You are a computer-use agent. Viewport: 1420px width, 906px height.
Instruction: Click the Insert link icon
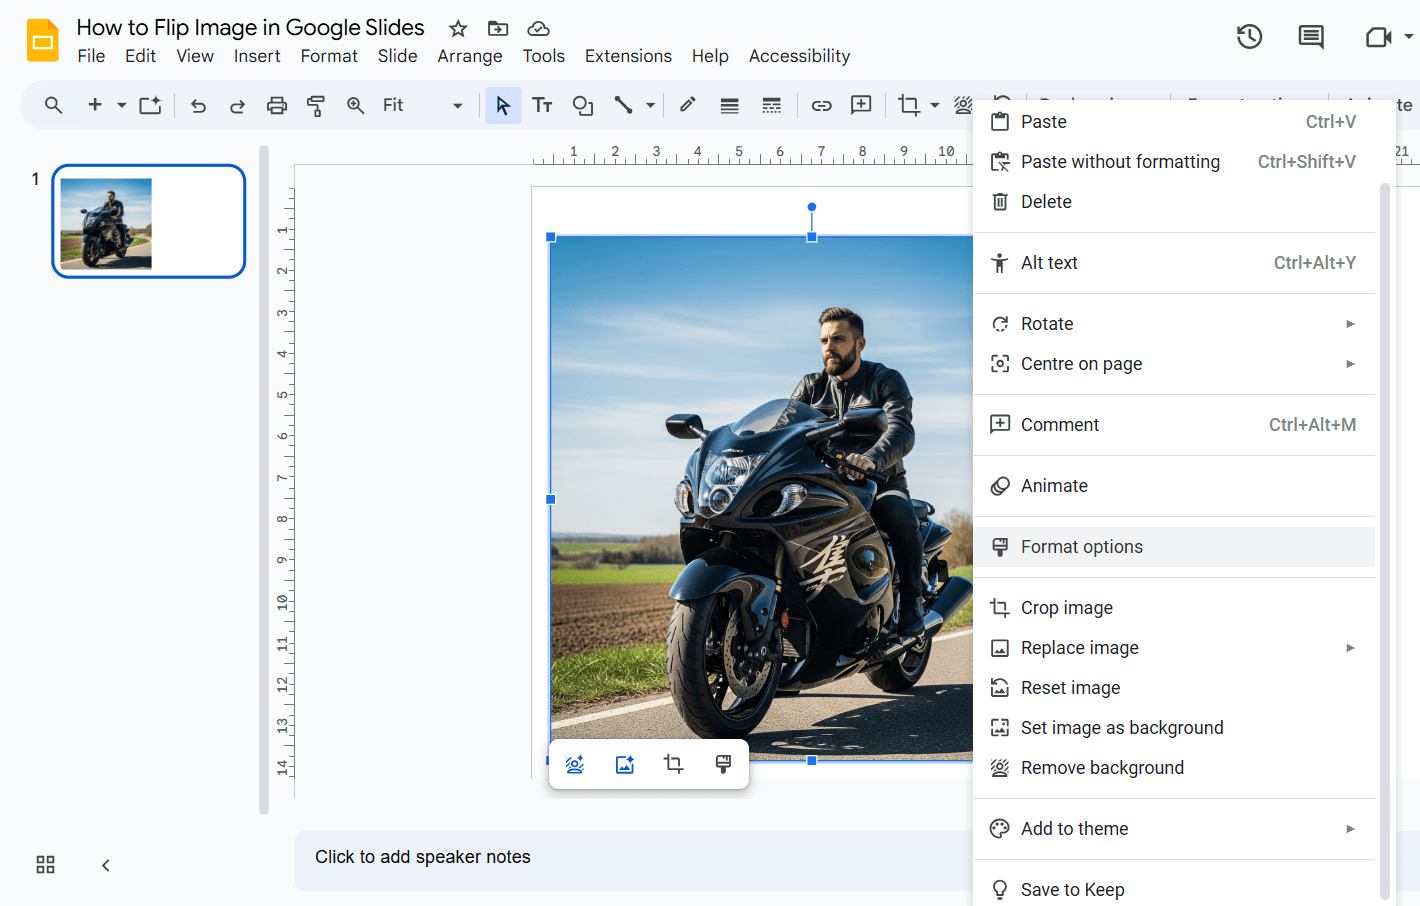821,105
